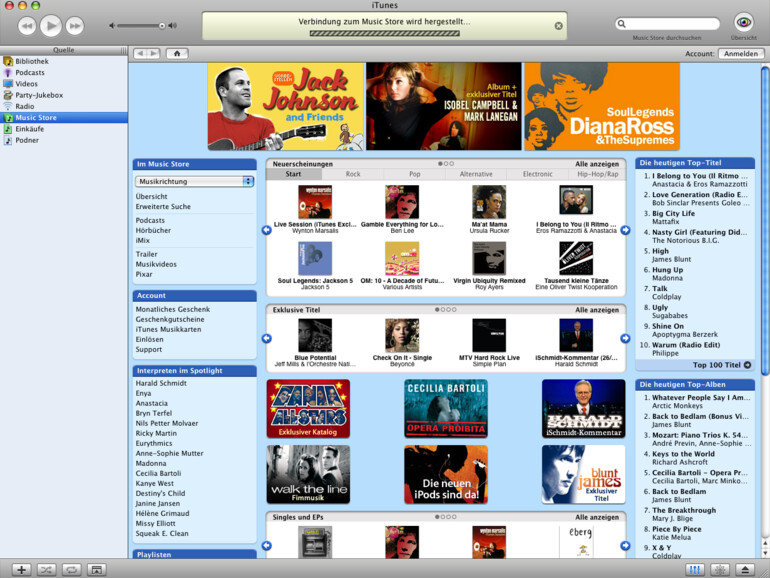Skip to next track button
The height and width of the screenshot is (578, 770).
tap(75, 26)
